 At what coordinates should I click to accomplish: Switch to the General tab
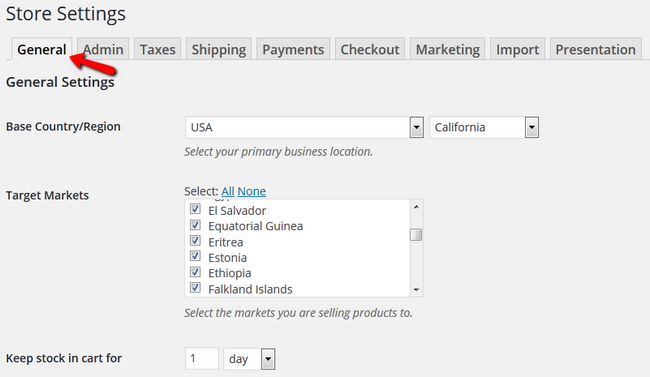[41, 49]
